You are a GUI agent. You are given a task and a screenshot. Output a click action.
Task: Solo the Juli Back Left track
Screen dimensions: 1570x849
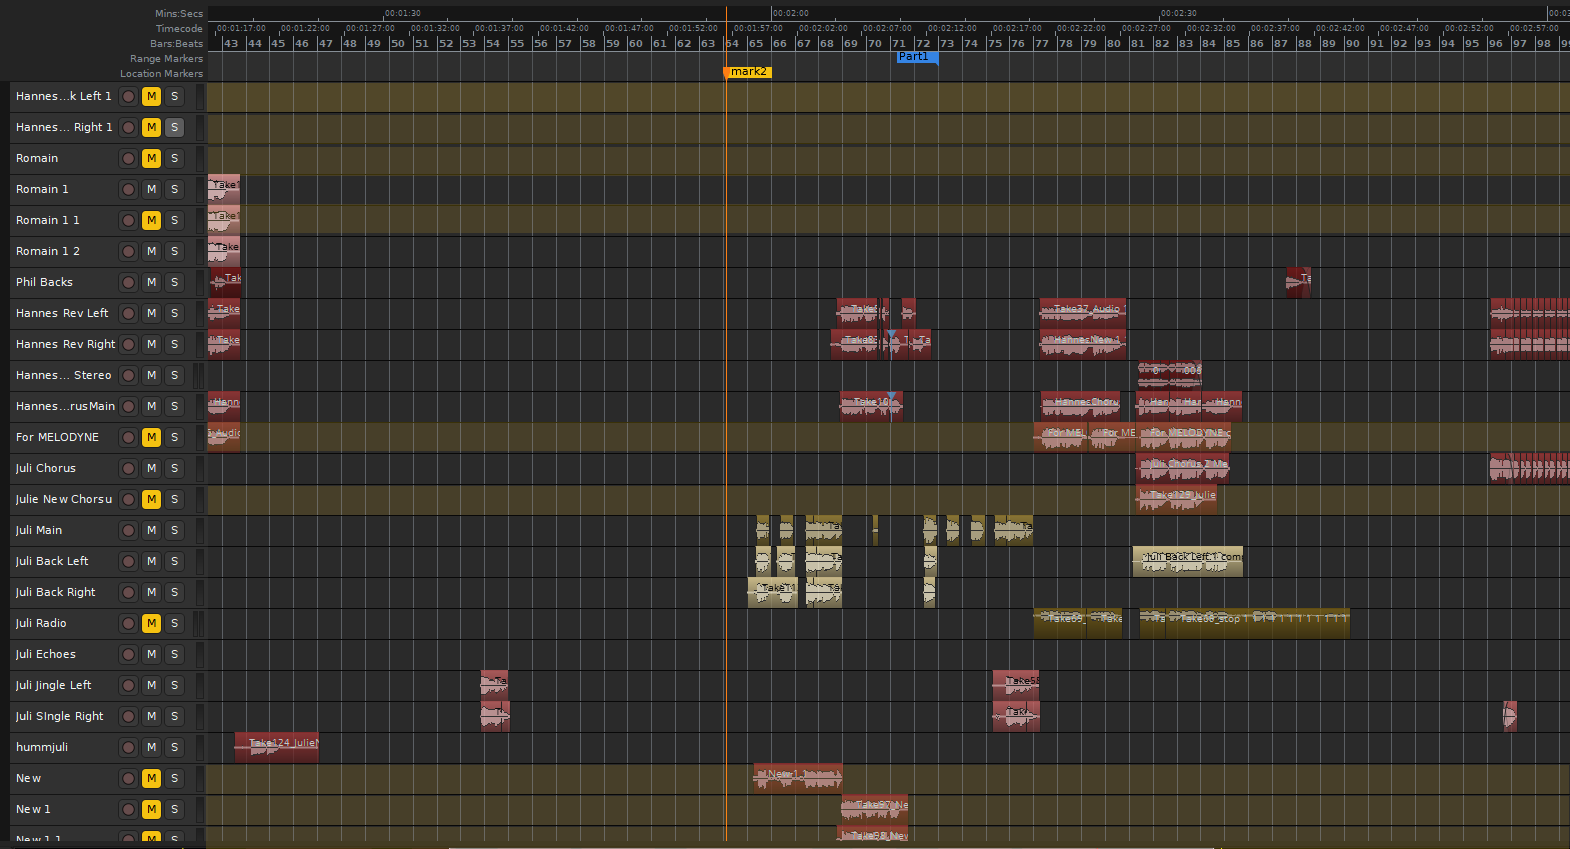pos(174,561)
